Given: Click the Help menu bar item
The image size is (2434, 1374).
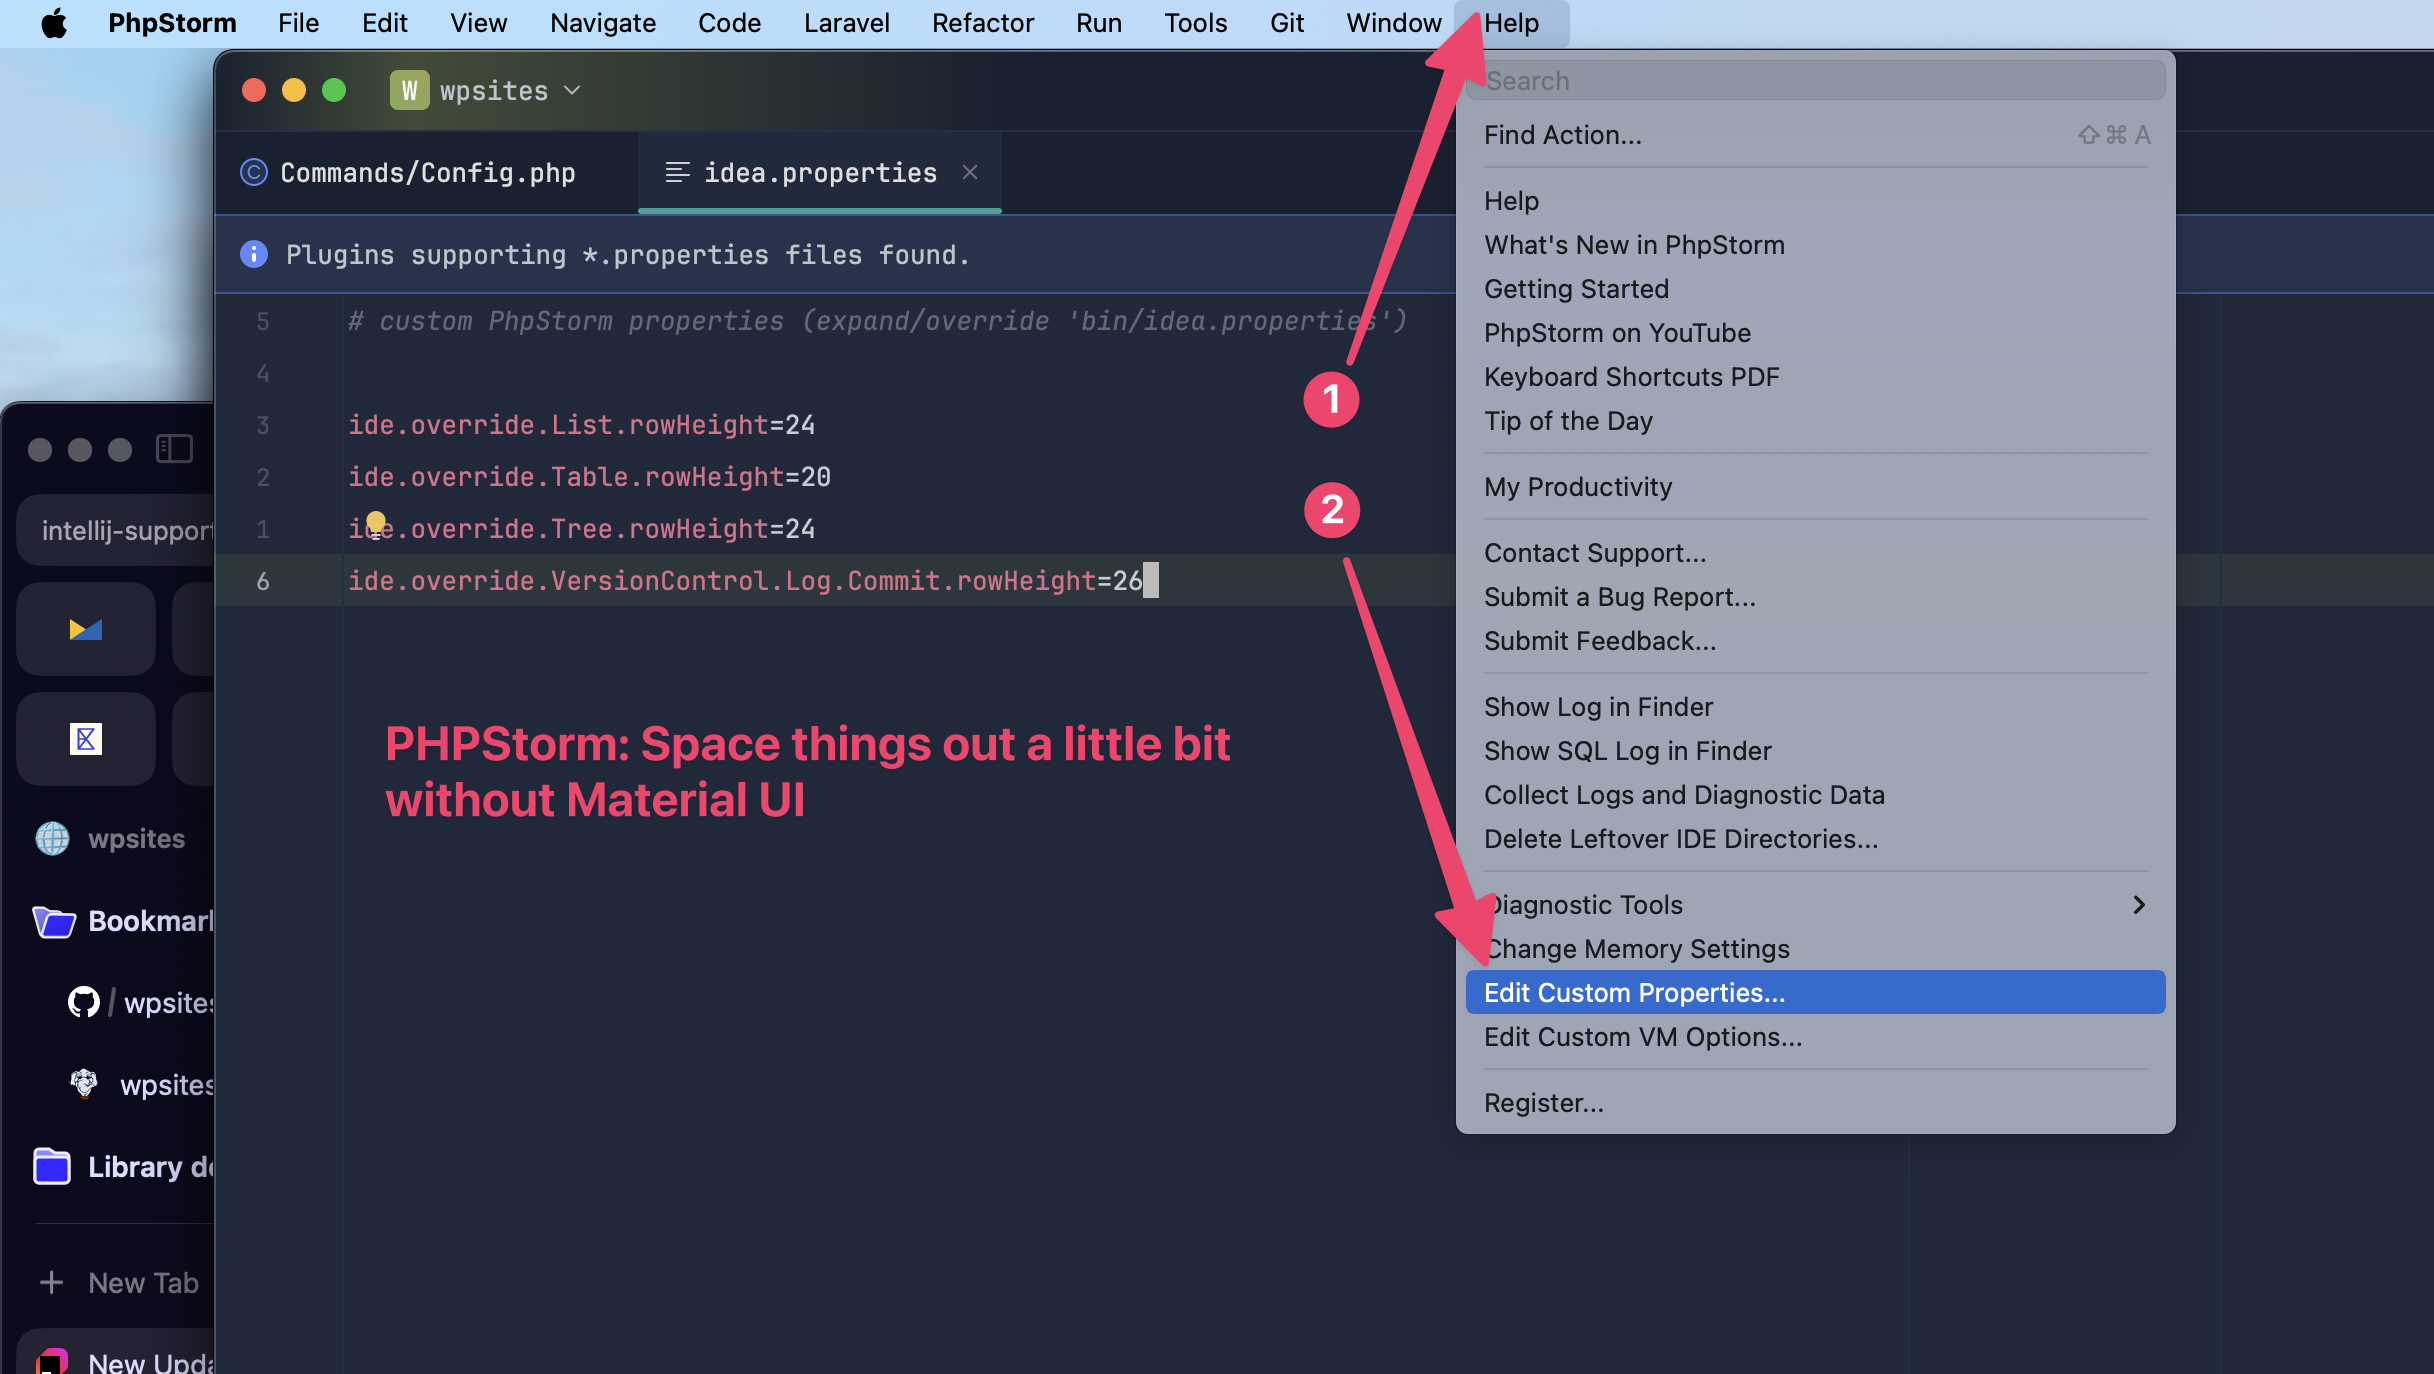Looking at the screenshot, I should point(1511,23).
